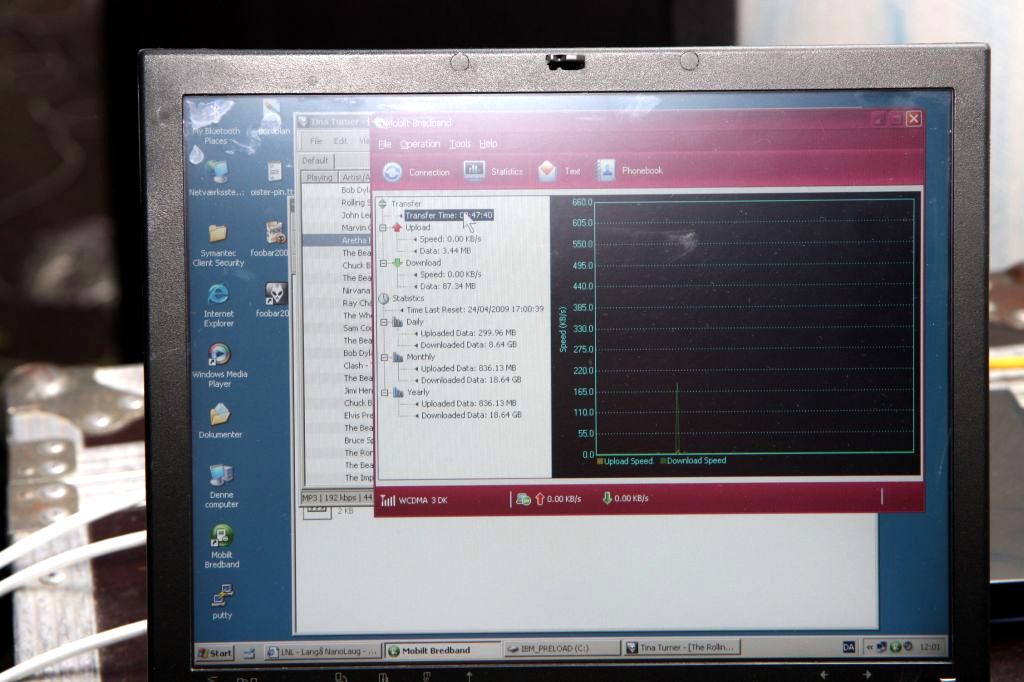This screenshot has width=1024, height=682.
Task: Select 'Speed: 0.00 KB/s' under Download
Action: click(451, 274)
